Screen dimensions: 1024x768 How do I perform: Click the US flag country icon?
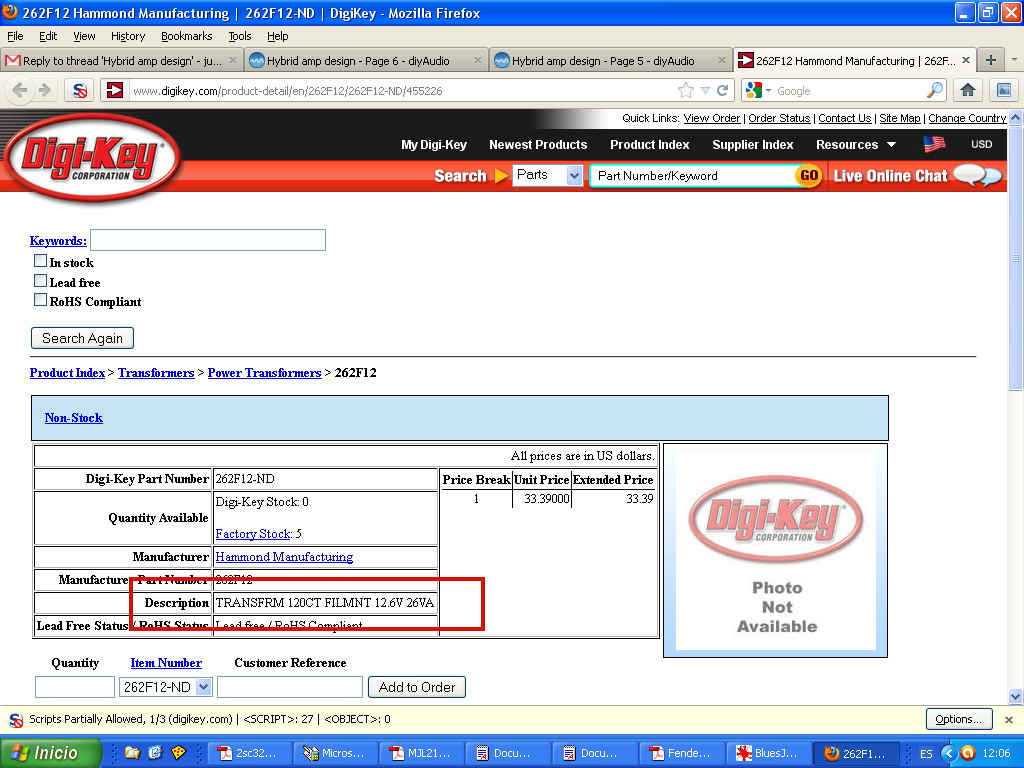[x=934, y=144]
